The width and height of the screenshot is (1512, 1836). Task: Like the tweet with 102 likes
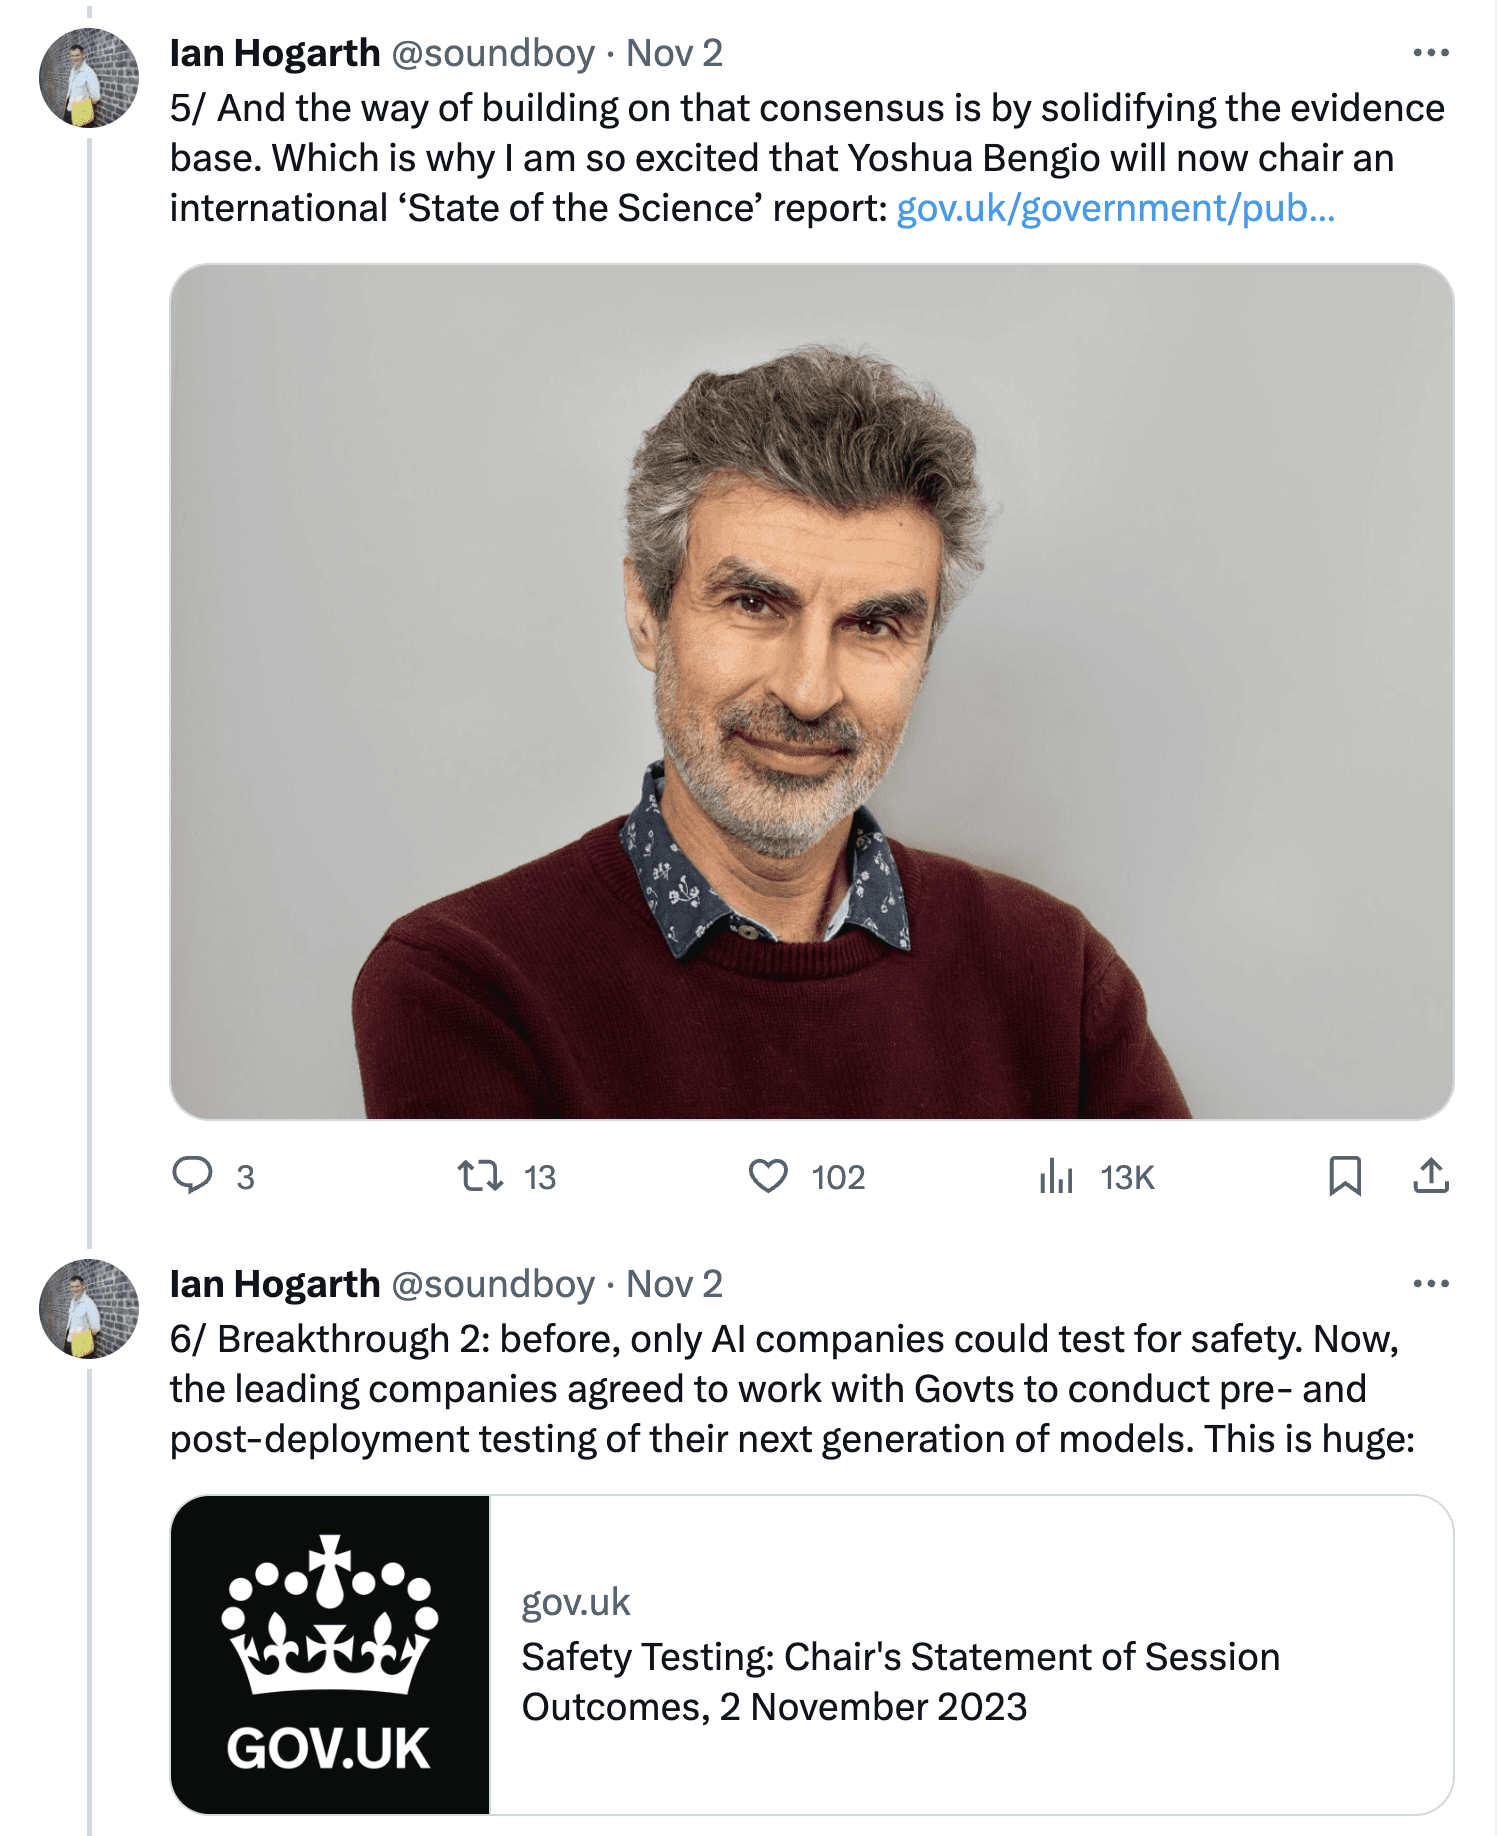(768, 1176)
